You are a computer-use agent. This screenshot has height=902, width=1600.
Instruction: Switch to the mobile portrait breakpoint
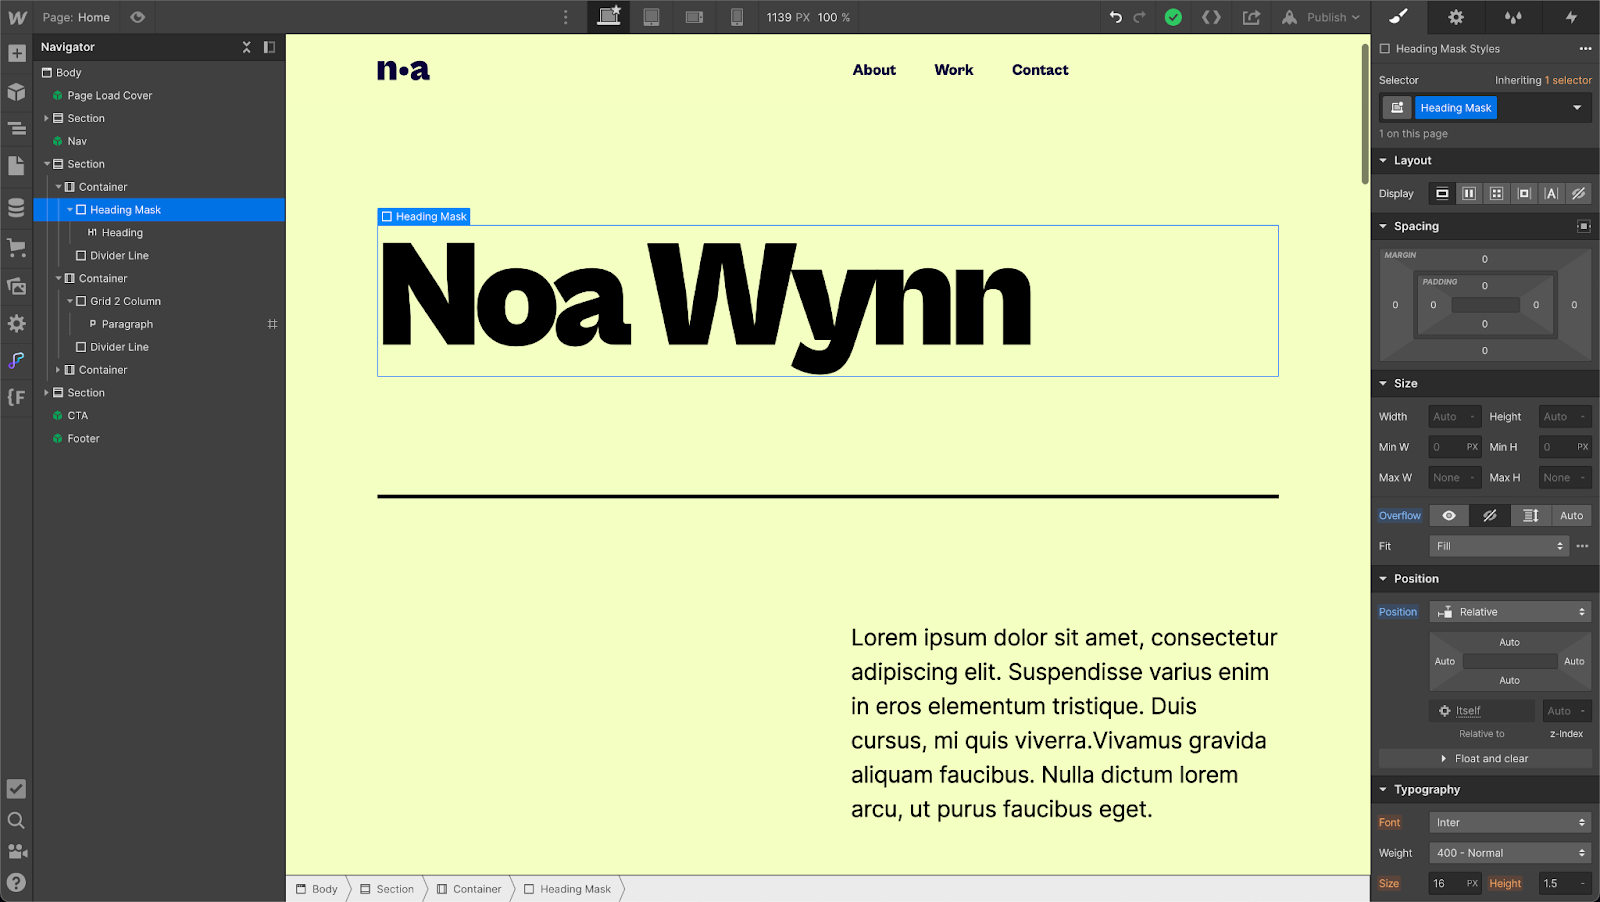pos(737,17)
